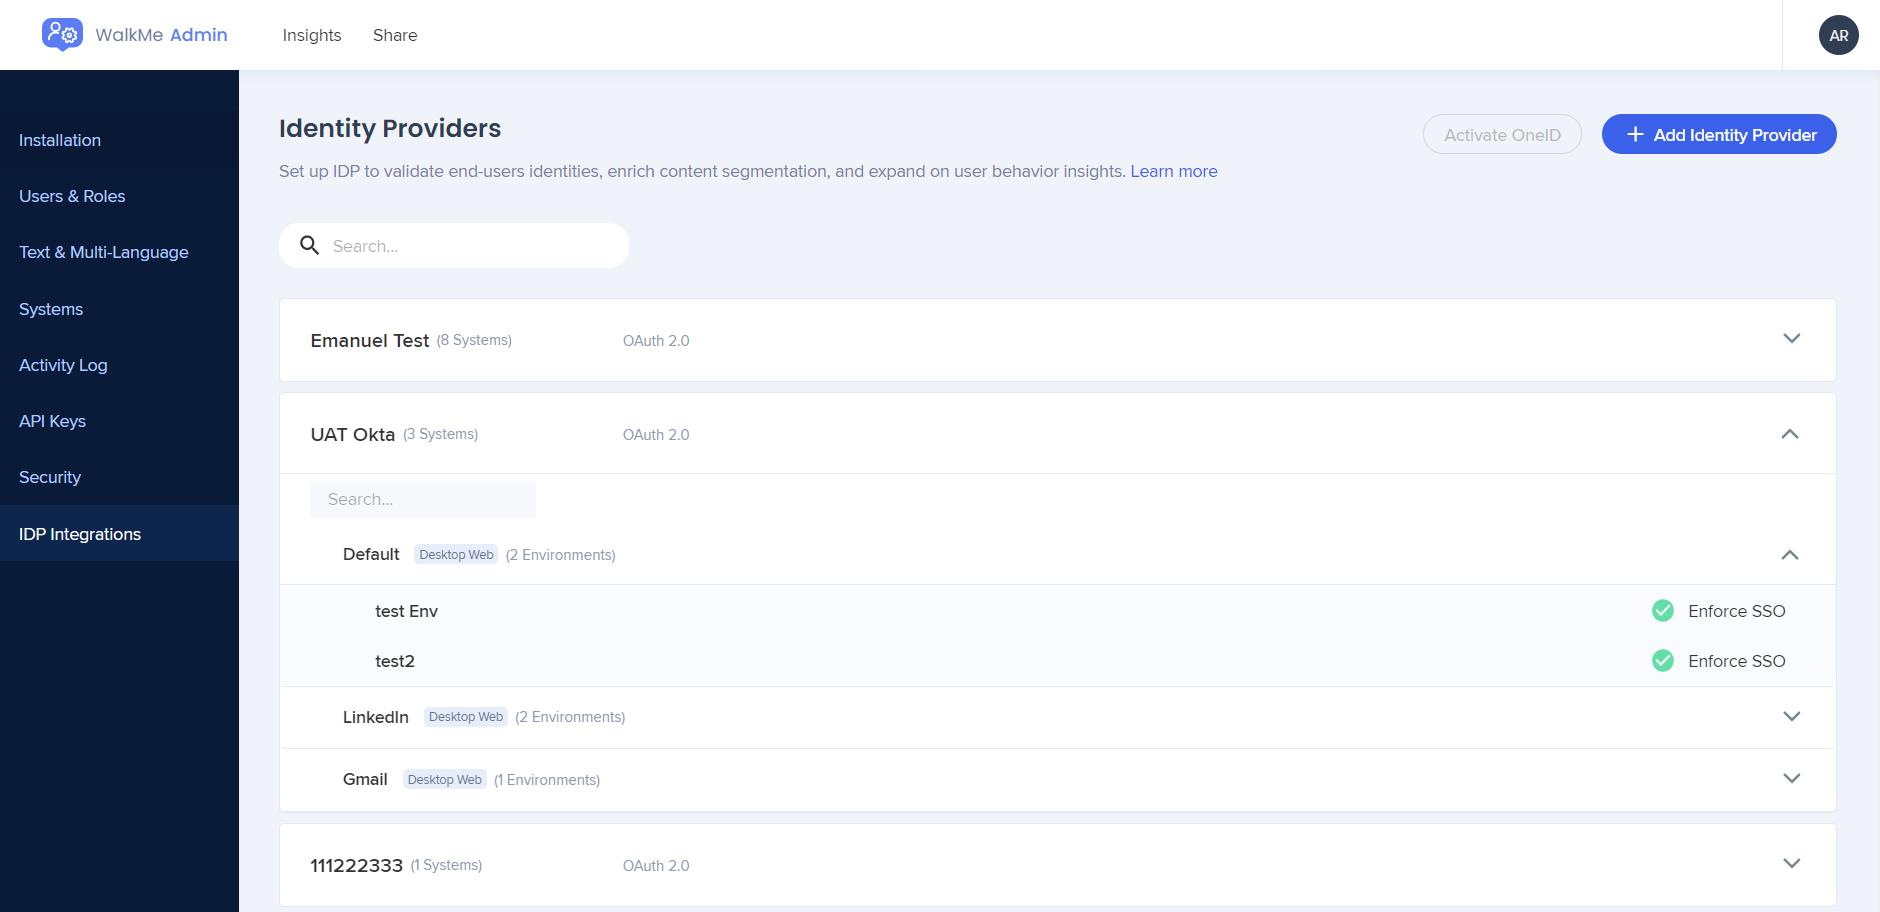The height and width of the screenshot is (912, 1880).
Task: Open the AR profile avatar menu
Action: click(1839, 35)
